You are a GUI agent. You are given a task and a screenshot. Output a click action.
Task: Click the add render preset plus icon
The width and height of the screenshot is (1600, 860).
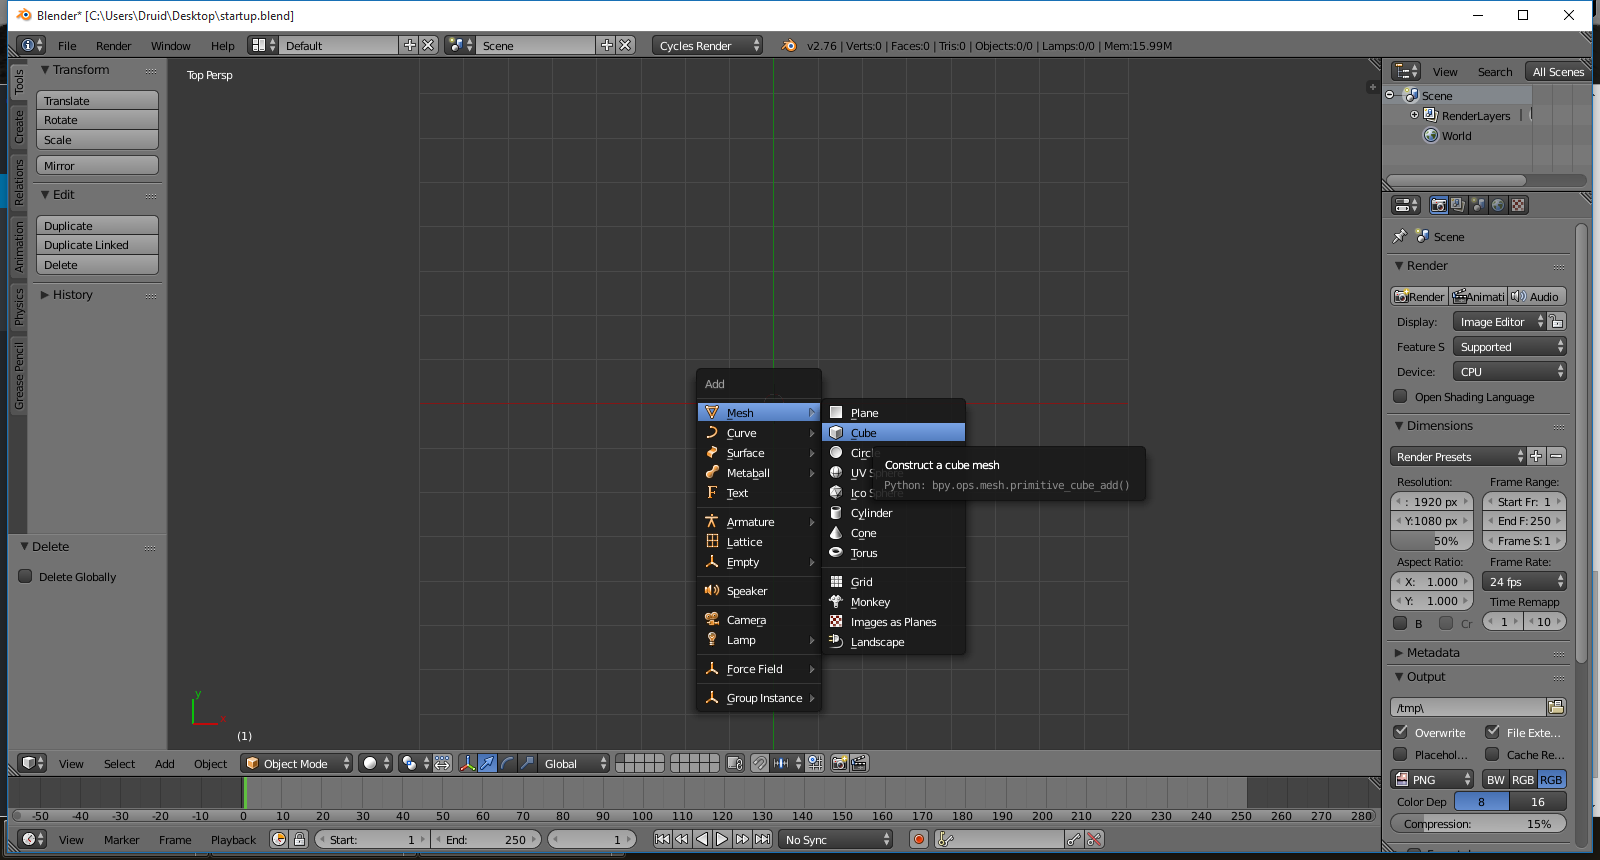click(1537, 456)
